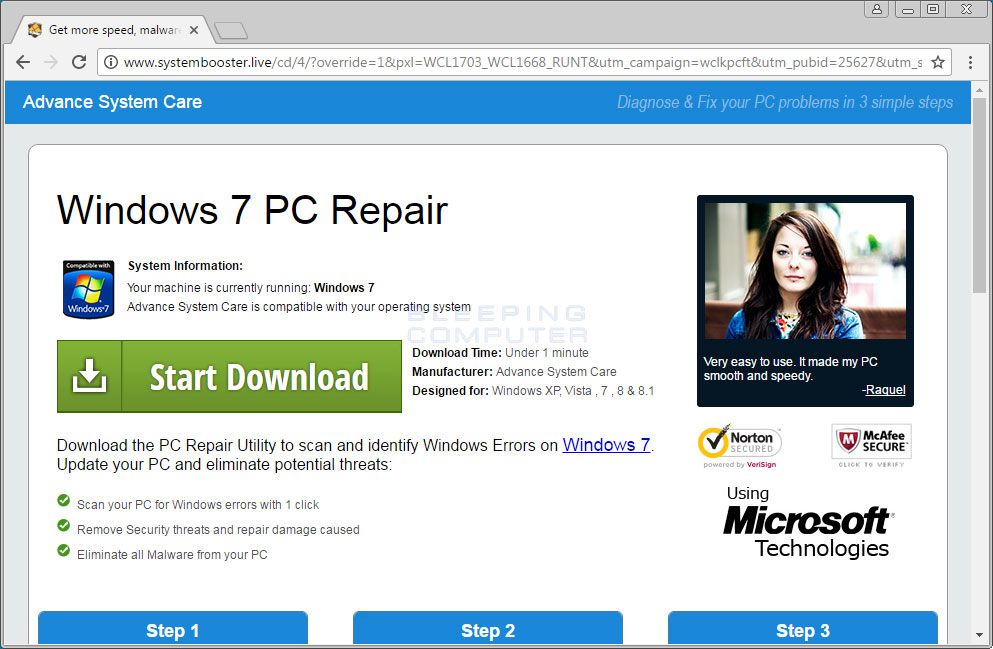Click the checkmark beside 'Scan your PC for Windows errors'
Viewport: 993px width, 649px height.
click(x=63, y=500)
